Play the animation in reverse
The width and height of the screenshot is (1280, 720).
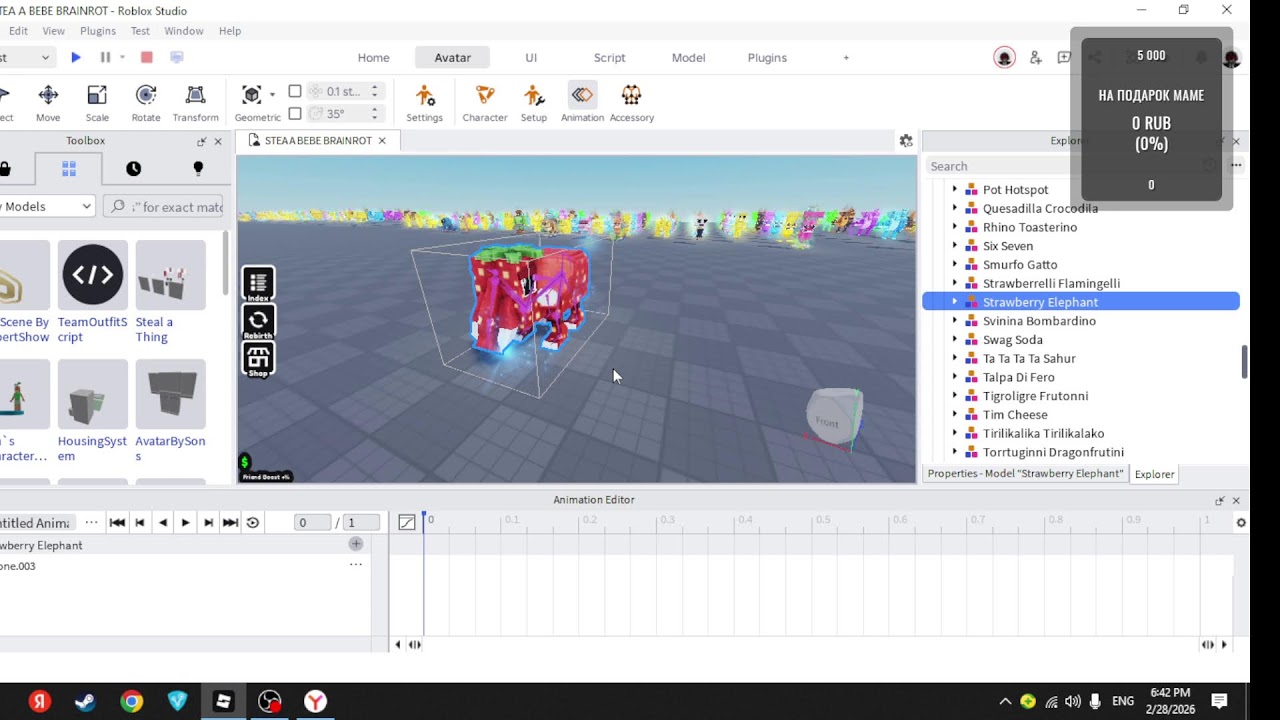[x=163, y=522]
